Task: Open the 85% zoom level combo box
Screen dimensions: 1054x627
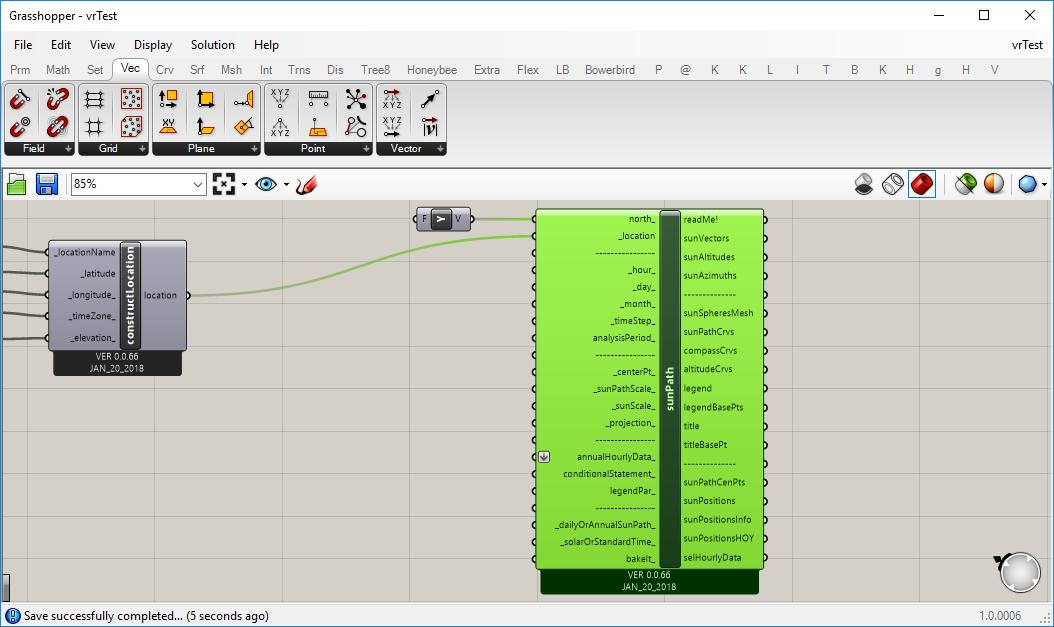Action: tap(138, 184)
